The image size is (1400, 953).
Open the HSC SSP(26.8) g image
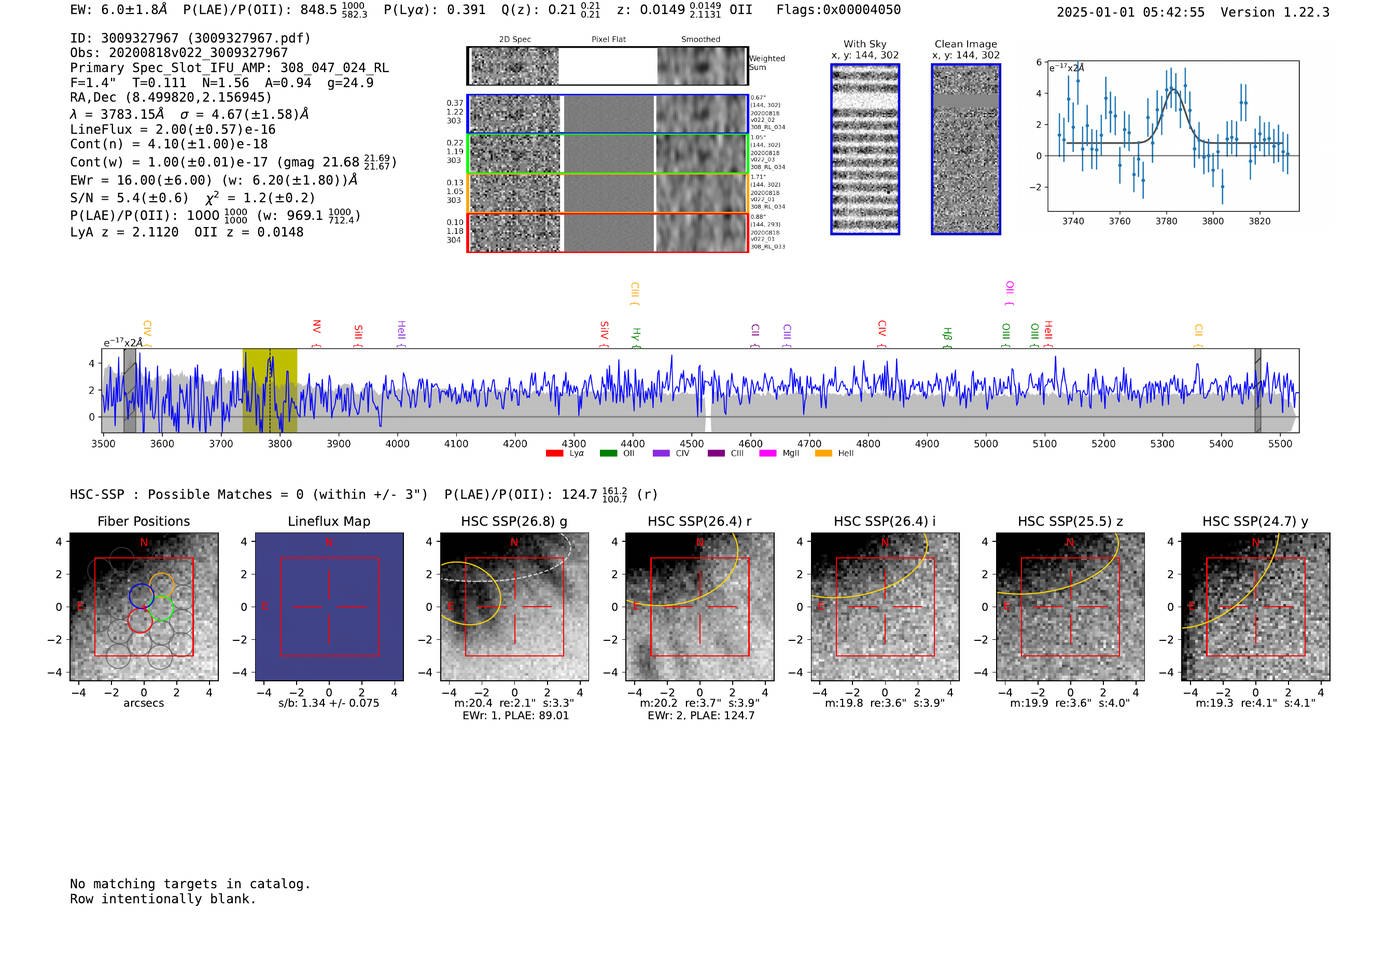pyautogui.click(x=515, y=607)
